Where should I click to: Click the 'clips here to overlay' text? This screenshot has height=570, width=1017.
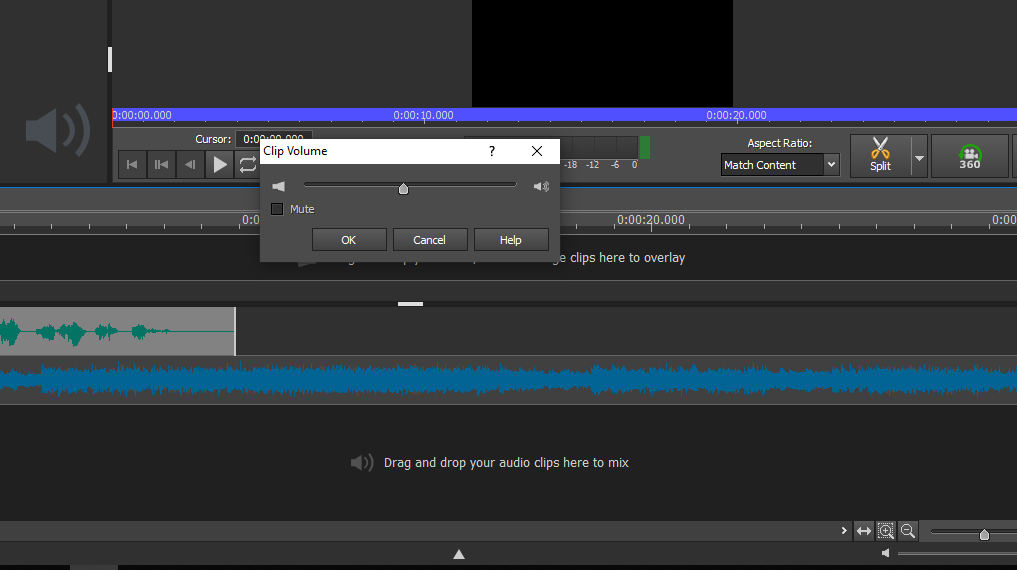point(627,257)
